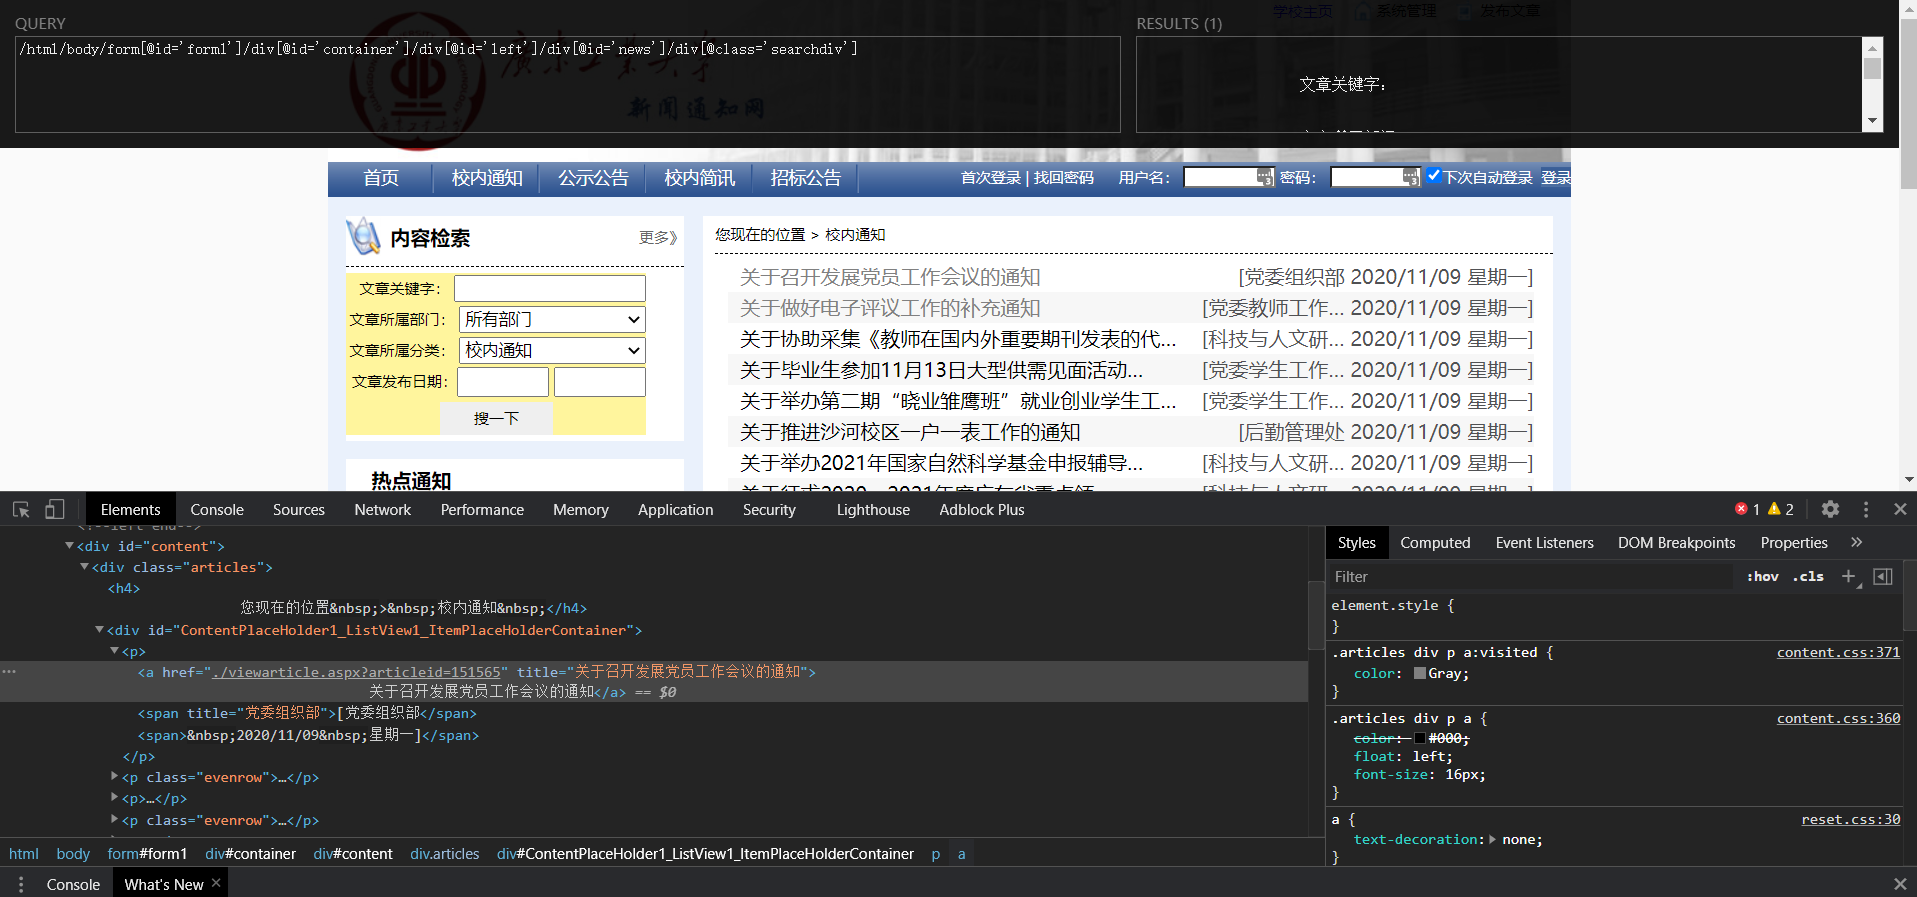The width and height of the screenshot is (1917, 897).
Task: Open 招标公告 navigation menu item
Action: point(806,178)
